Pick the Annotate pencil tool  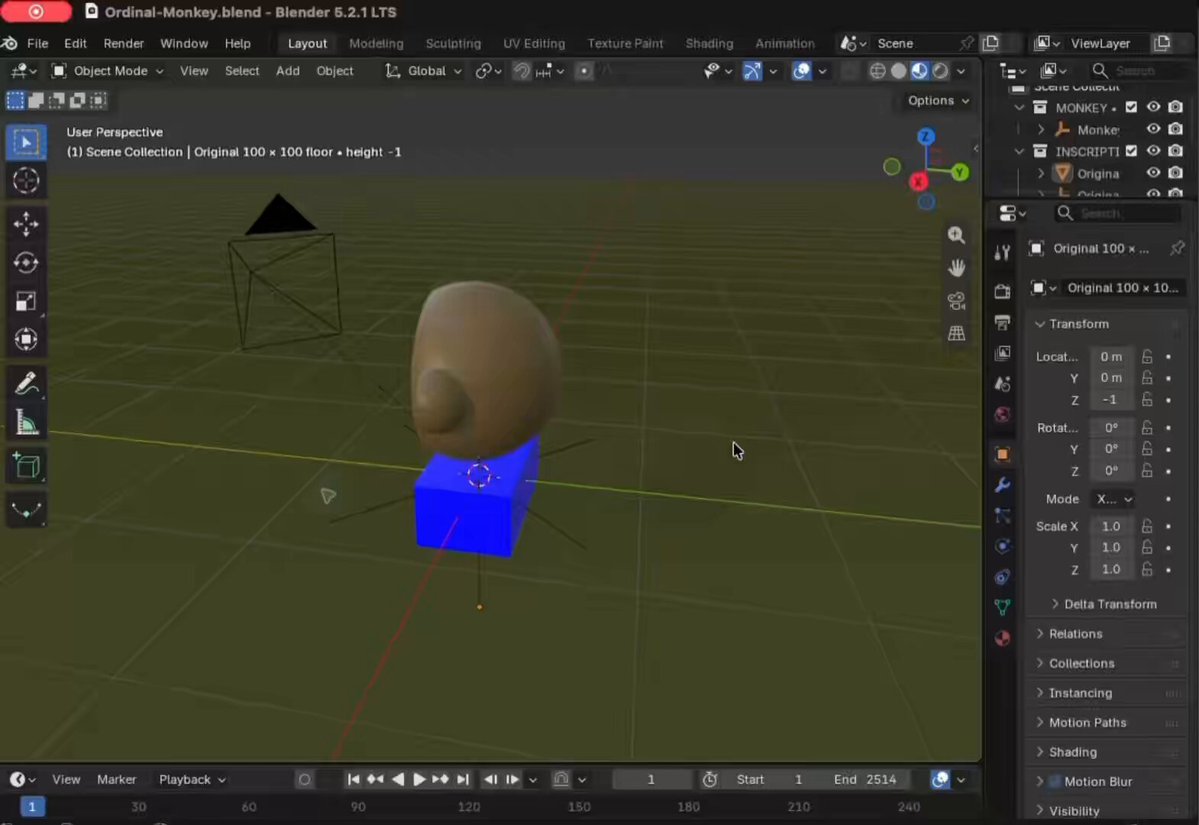click(26, 383)
